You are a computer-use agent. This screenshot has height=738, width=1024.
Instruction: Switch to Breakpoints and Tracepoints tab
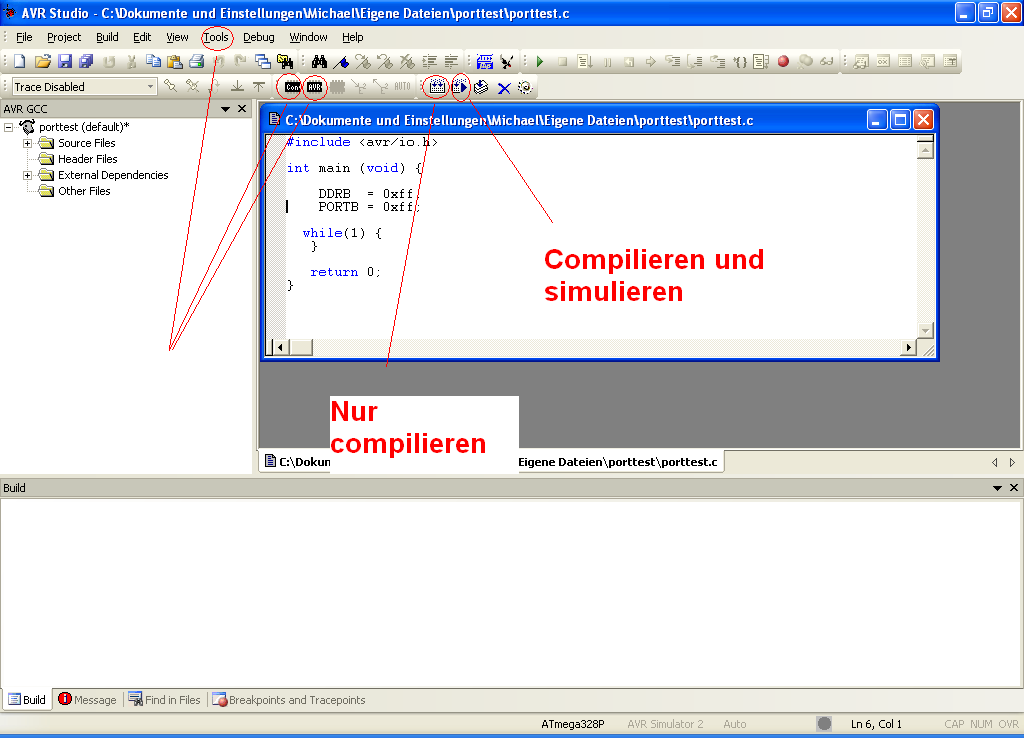click(x=289, y=699)
